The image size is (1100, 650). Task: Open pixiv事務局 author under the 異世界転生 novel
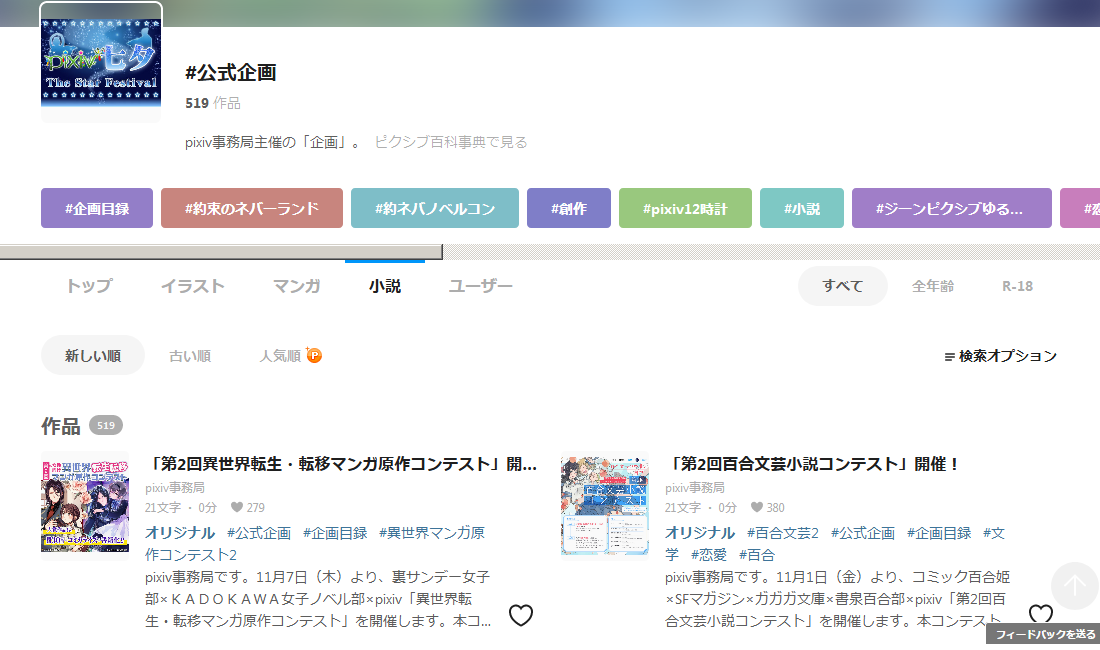point(175,487)
